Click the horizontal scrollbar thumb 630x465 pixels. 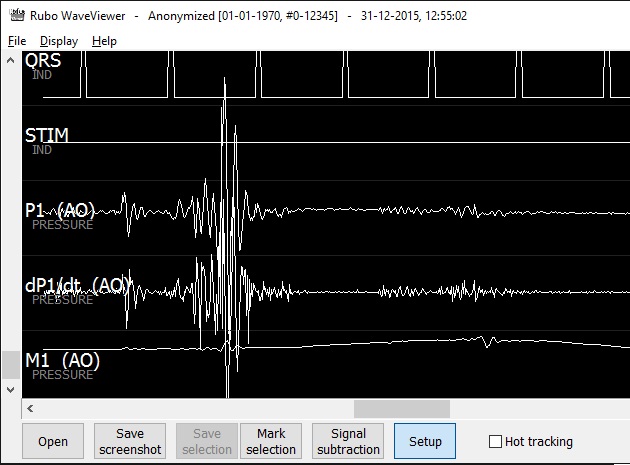click(402, 409)
